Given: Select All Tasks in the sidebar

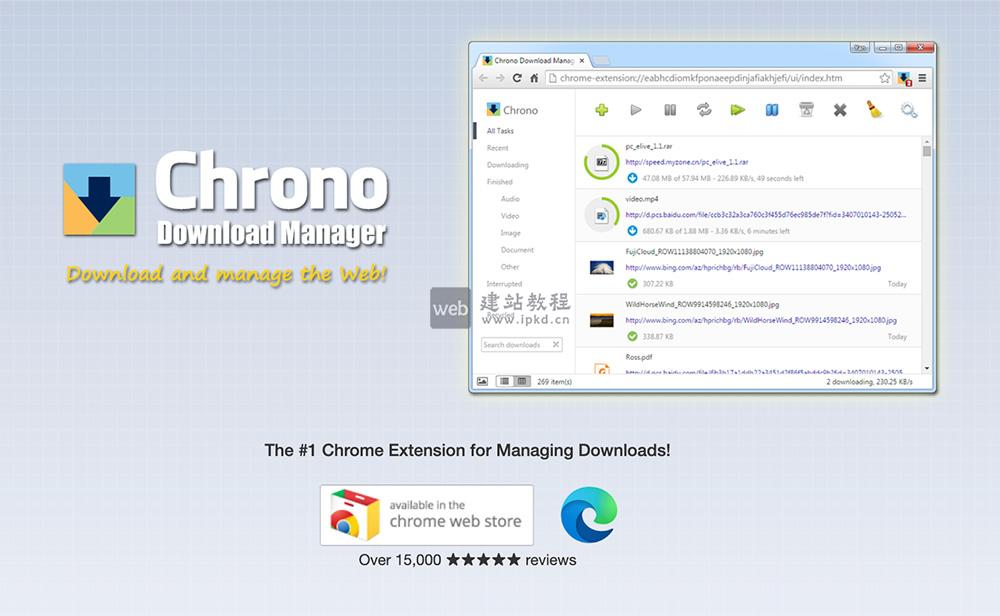Looking at the screenshot, I should [500, 131].
